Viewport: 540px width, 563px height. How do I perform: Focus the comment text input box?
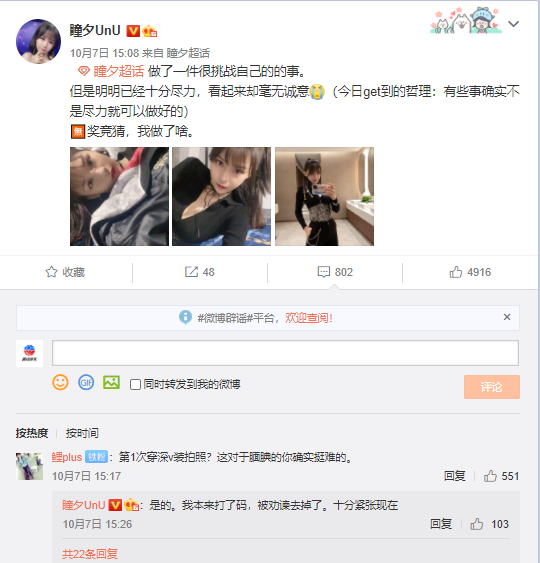(285, 353)
